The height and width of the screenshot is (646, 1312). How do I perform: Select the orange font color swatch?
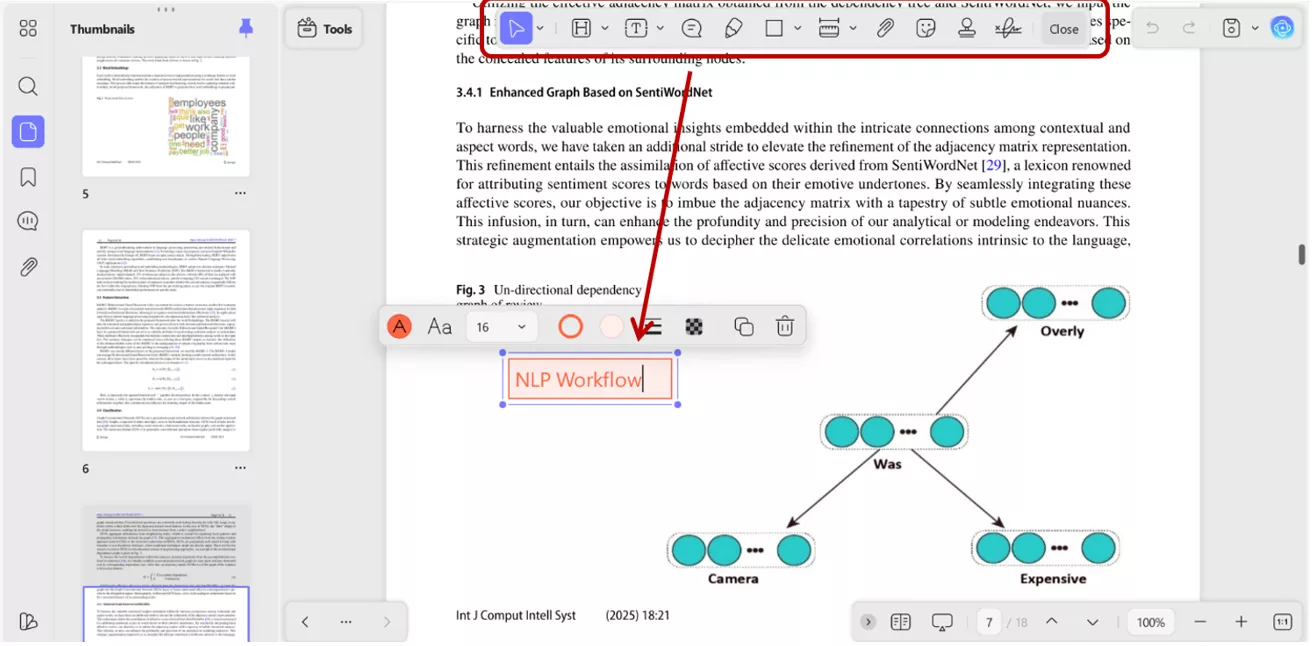point(399,326)
